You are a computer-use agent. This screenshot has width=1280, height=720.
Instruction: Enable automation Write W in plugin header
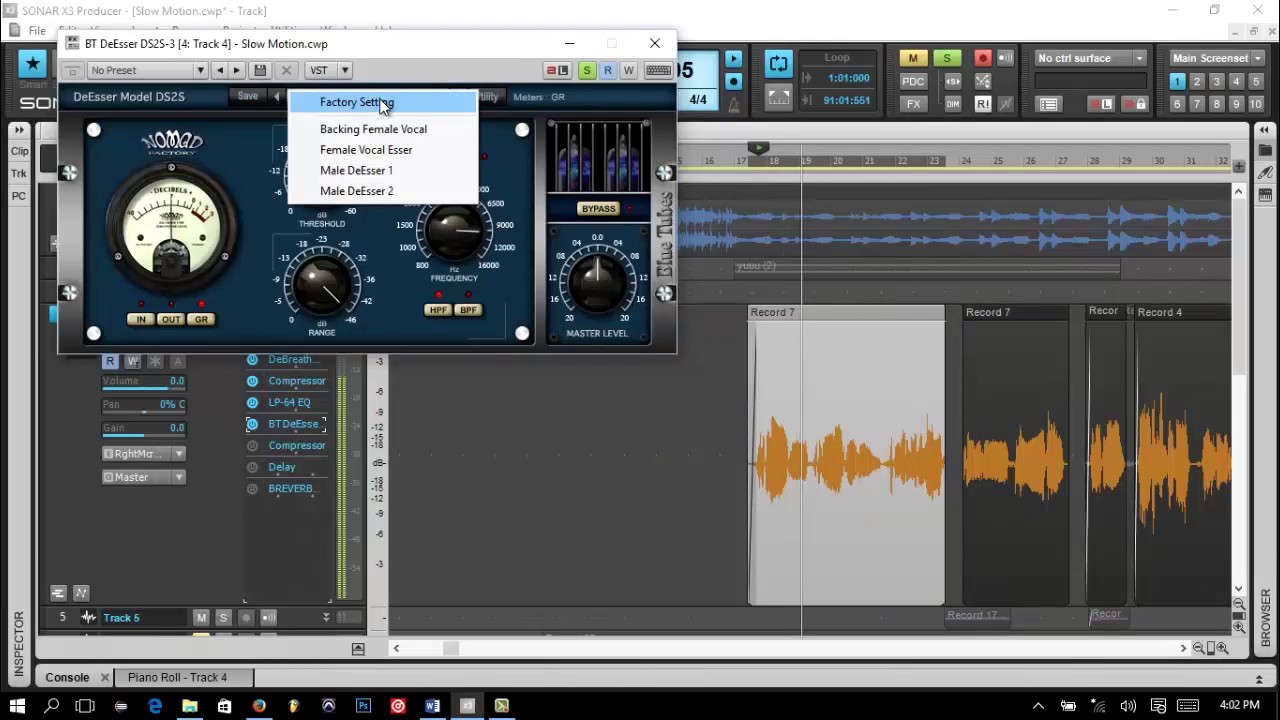(x=628, y=70)
